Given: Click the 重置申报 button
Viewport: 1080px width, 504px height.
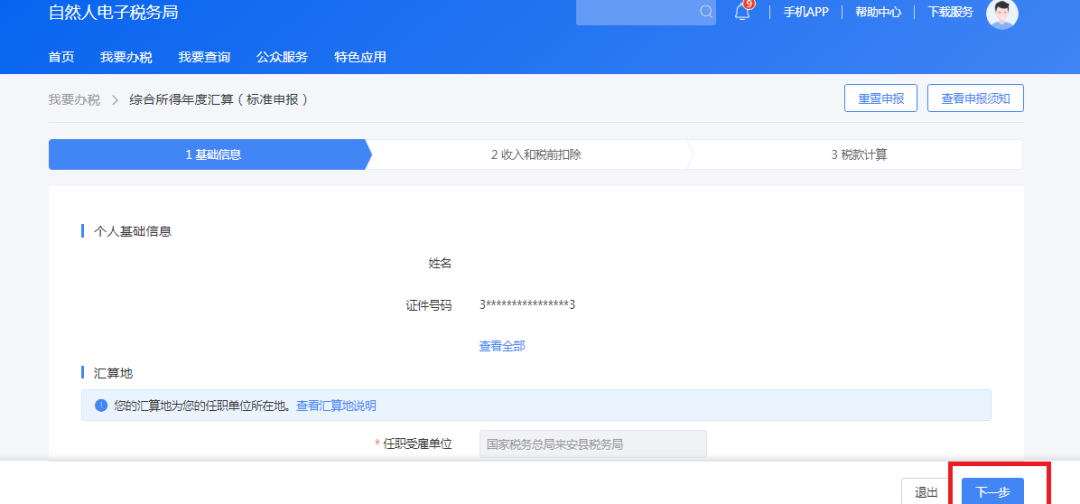Looking at the screenshot, I should coord(880,99).
